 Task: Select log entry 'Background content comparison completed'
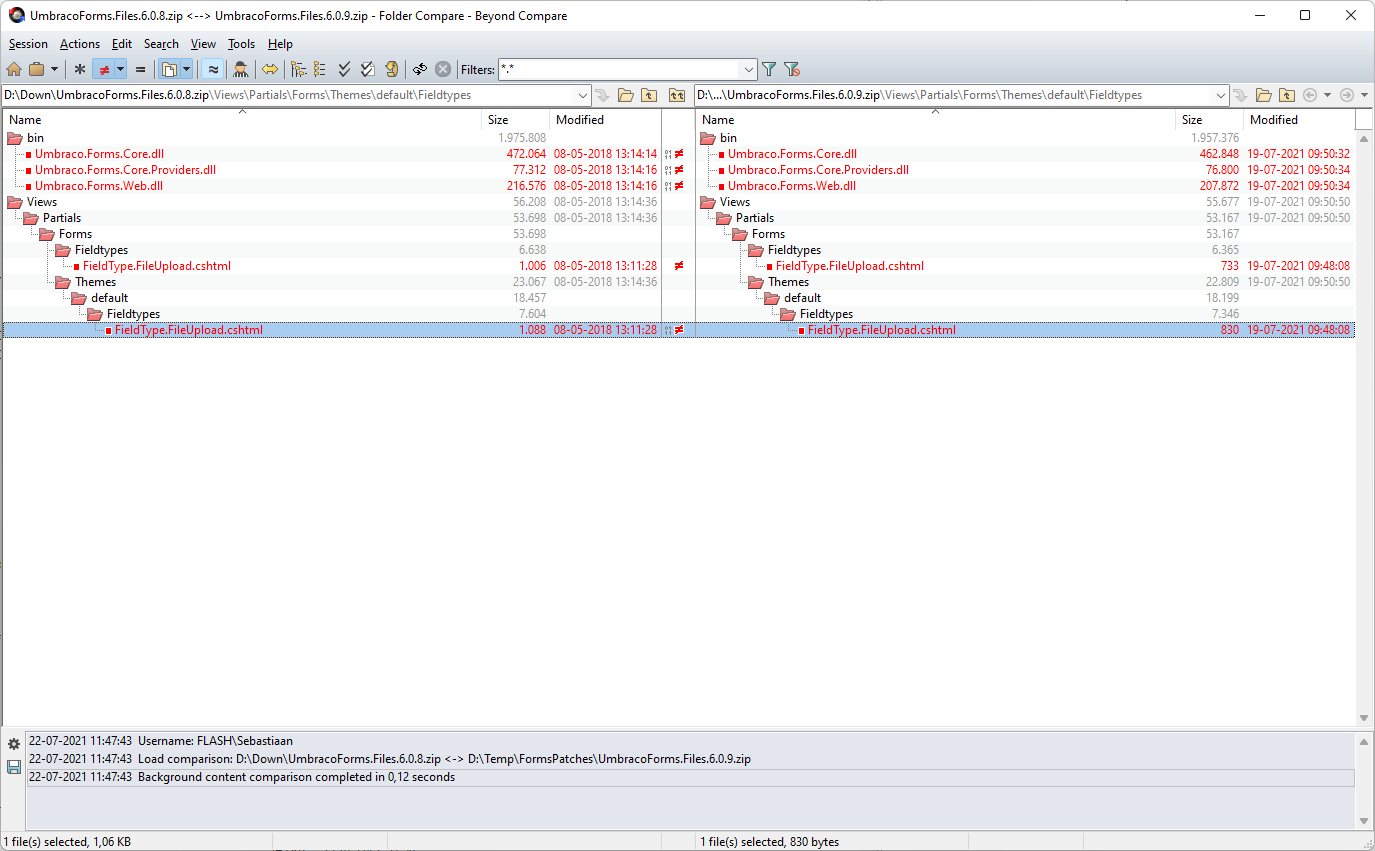(690, 777)
